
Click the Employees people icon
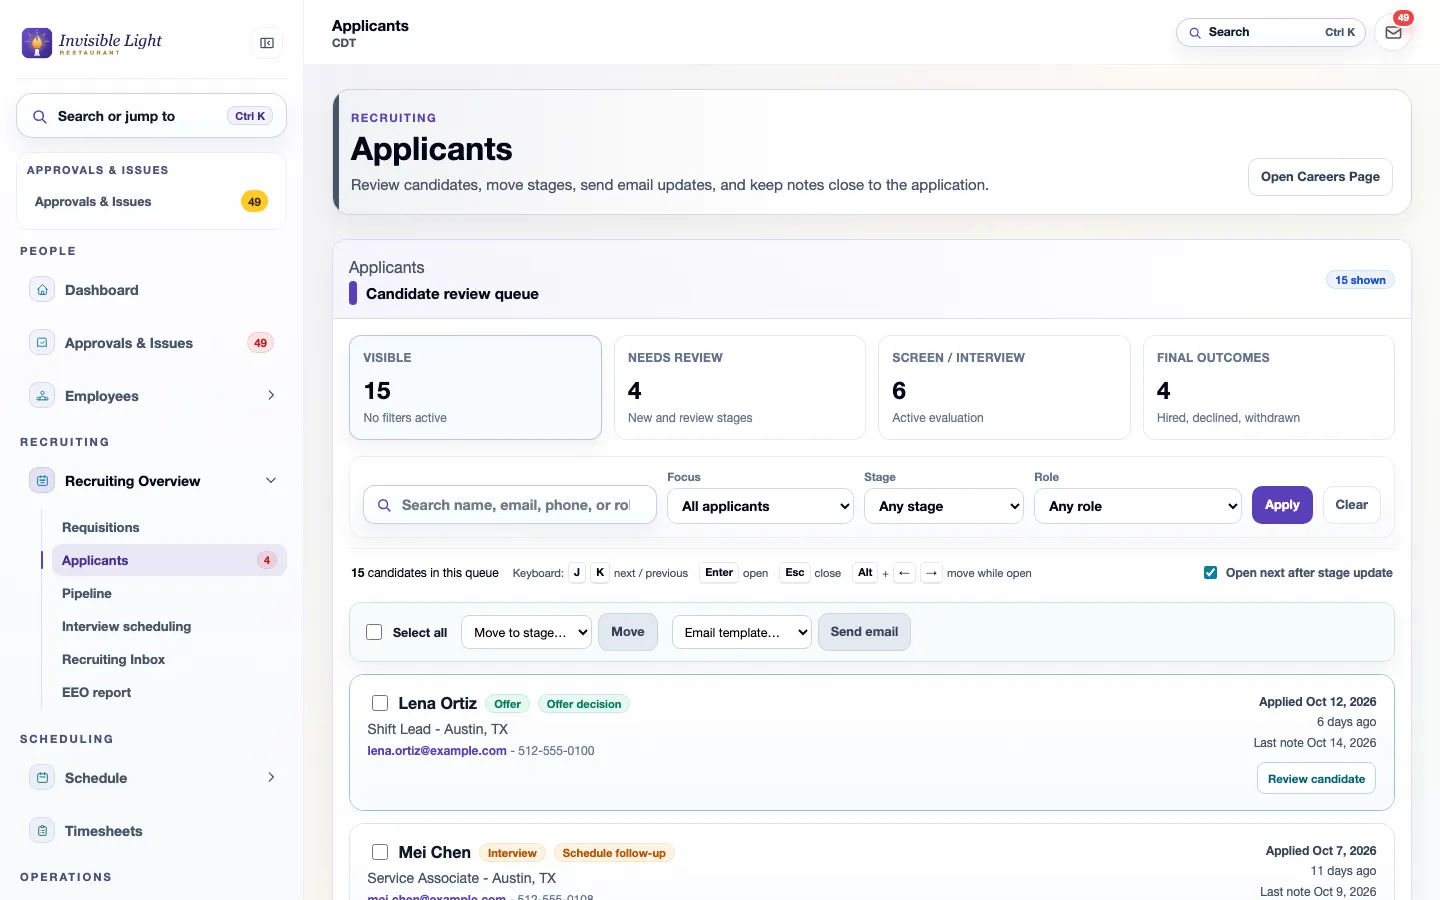point(42,396)
